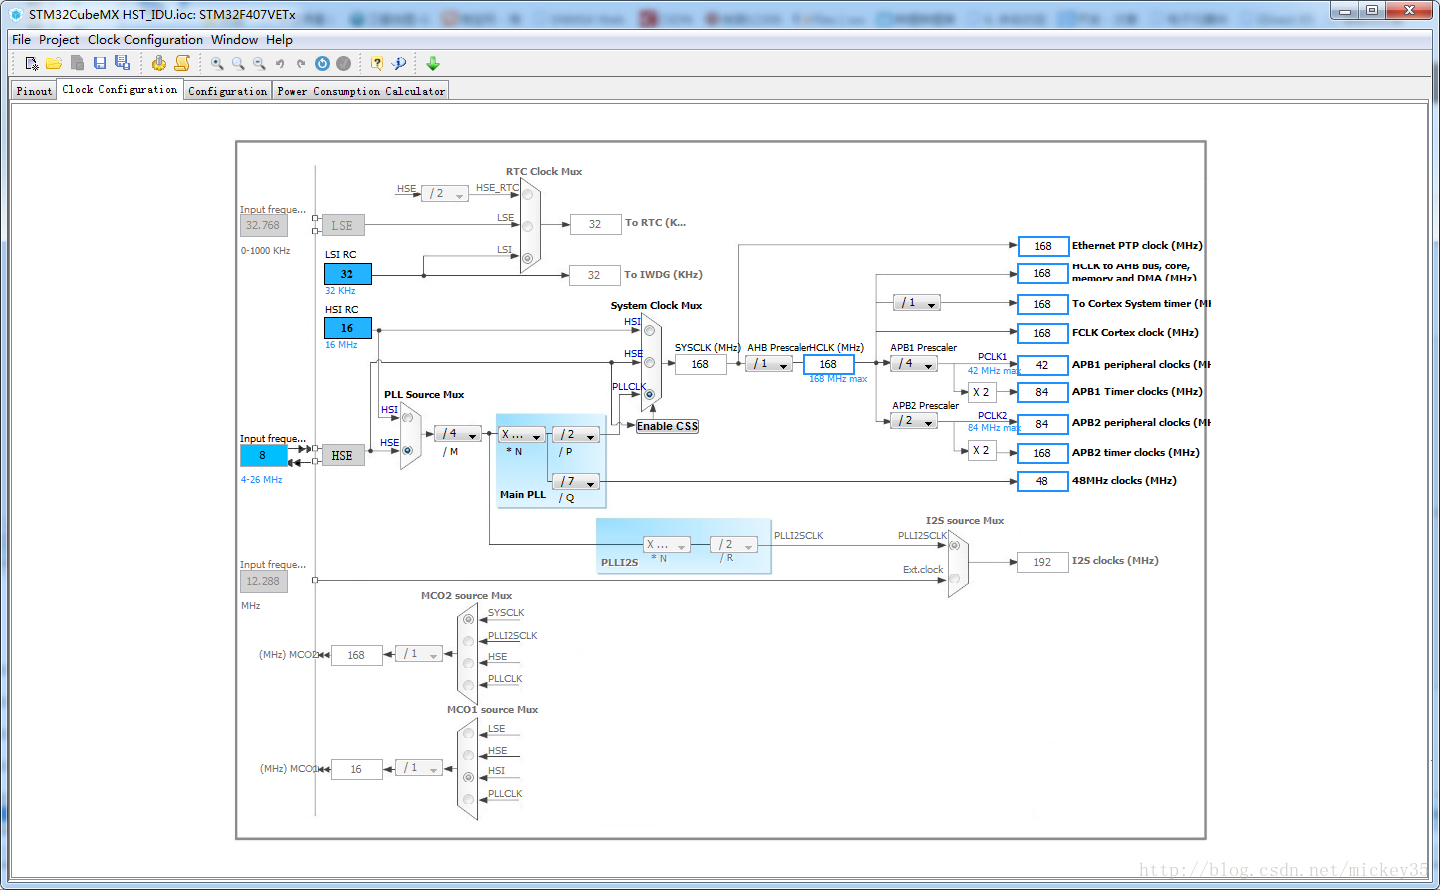Click the Save As double floppy icon

click(x=122, y=63)
